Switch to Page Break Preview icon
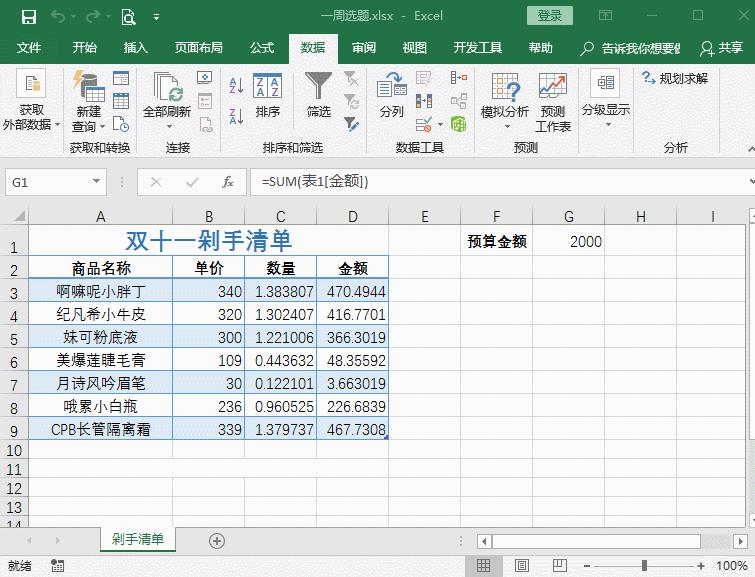 560,565
